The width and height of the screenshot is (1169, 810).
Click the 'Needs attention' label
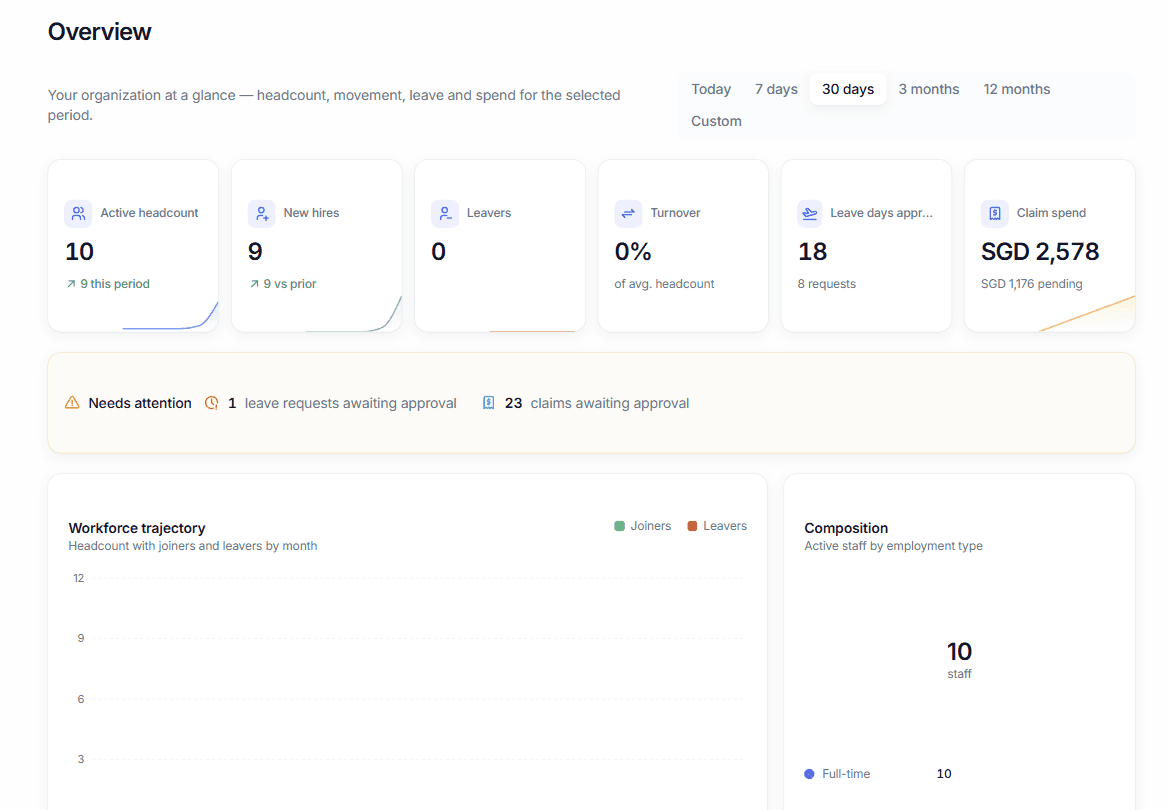(x=140, y=403)
